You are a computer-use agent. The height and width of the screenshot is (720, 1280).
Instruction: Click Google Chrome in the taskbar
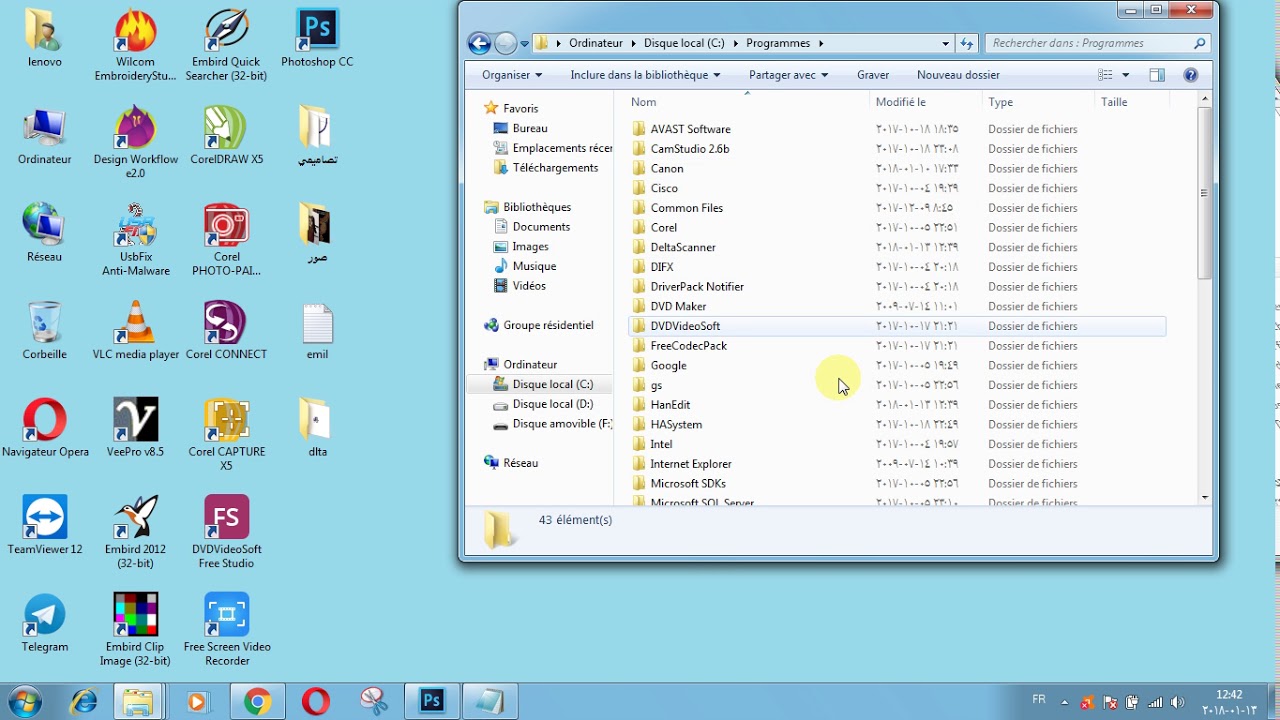[x=257, y=701]
